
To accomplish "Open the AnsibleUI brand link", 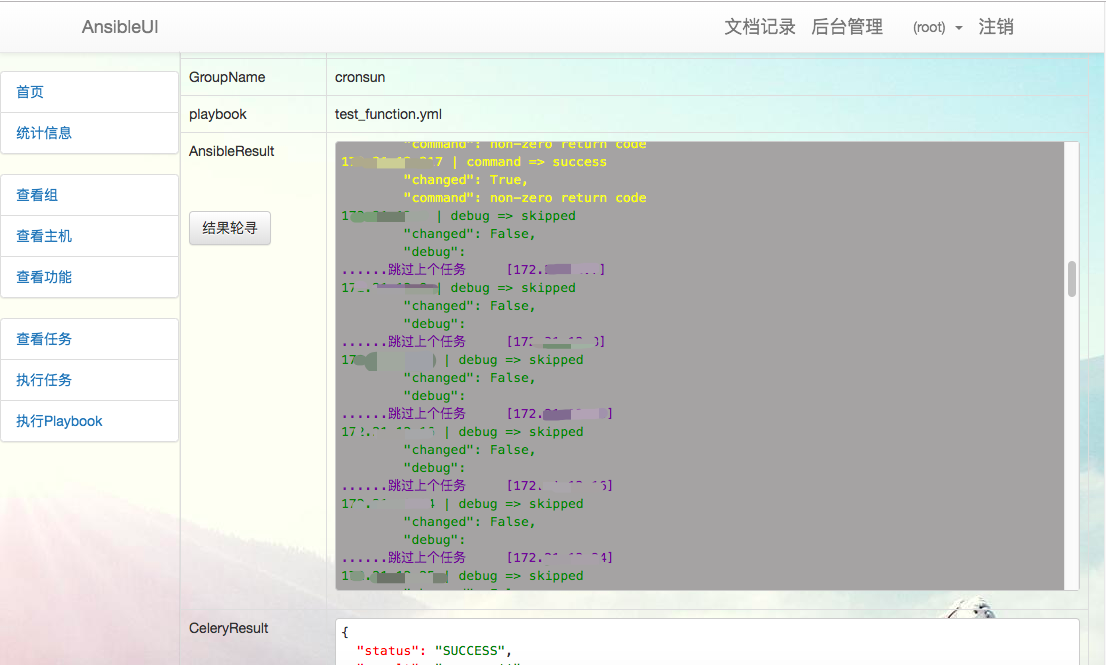I will (x=120, y=27).
